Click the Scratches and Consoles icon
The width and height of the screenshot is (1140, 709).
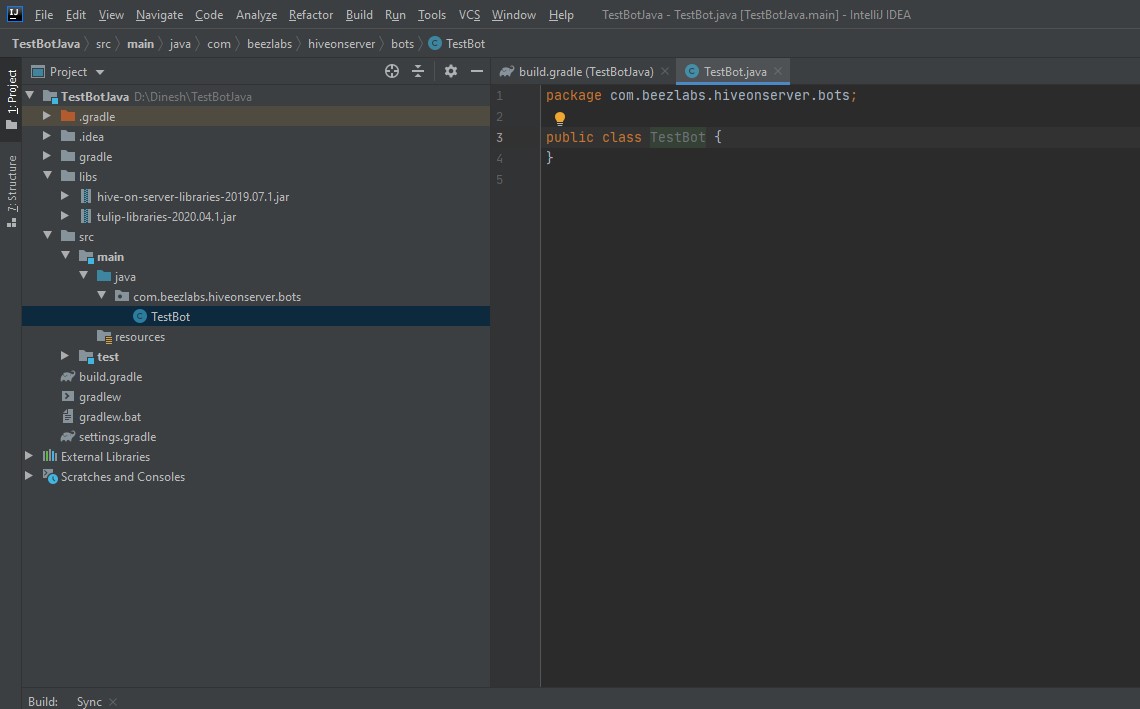[x=49, y=476]
